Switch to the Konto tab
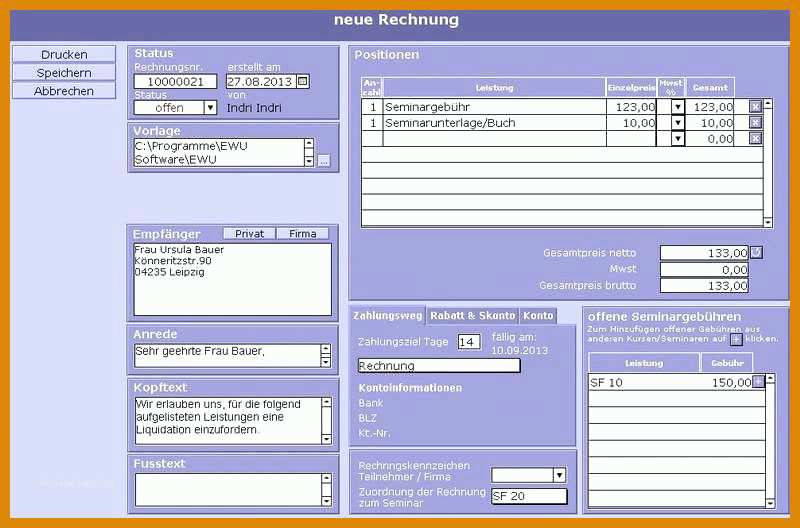The width and height of the screenshot is (800, 528). 538,316
